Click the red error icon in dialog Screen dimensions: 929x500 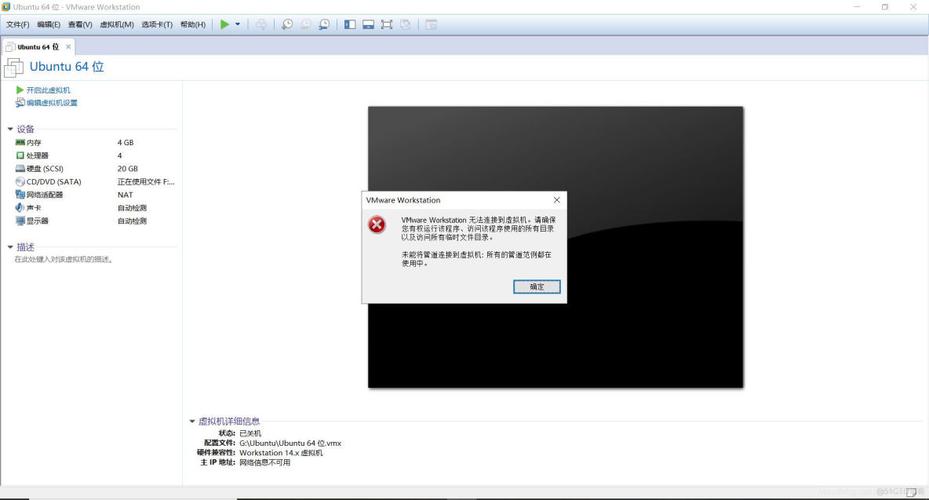click(377, 225)
